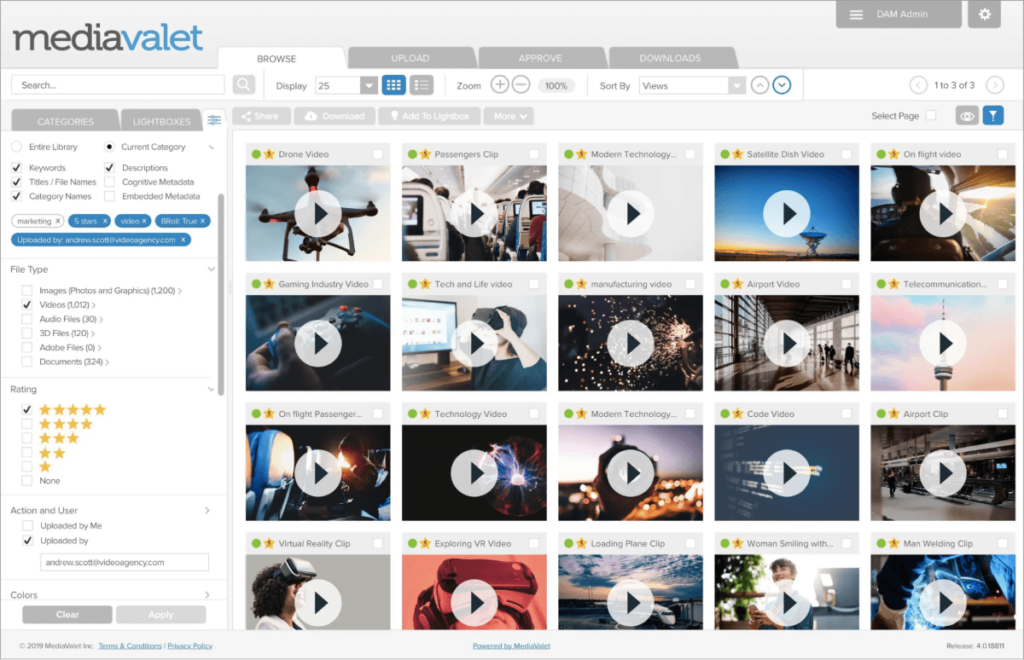Switch to list view

pos(422,85)
